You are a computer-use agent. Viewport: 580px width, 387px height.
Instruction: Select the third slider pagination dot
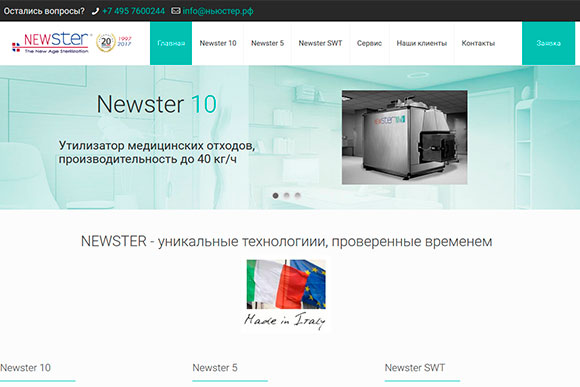coord(297,196)
